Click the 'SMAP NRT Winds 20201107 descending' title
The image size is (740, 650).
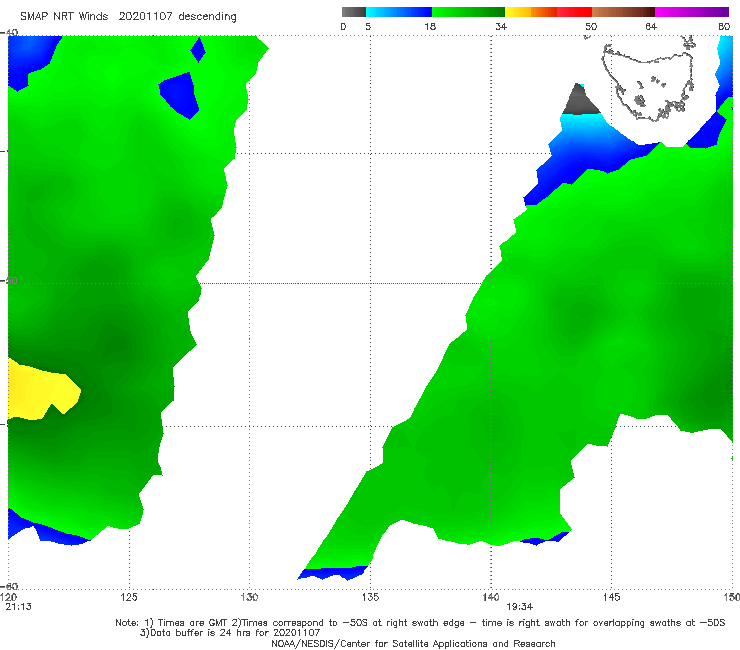[128, 17]
